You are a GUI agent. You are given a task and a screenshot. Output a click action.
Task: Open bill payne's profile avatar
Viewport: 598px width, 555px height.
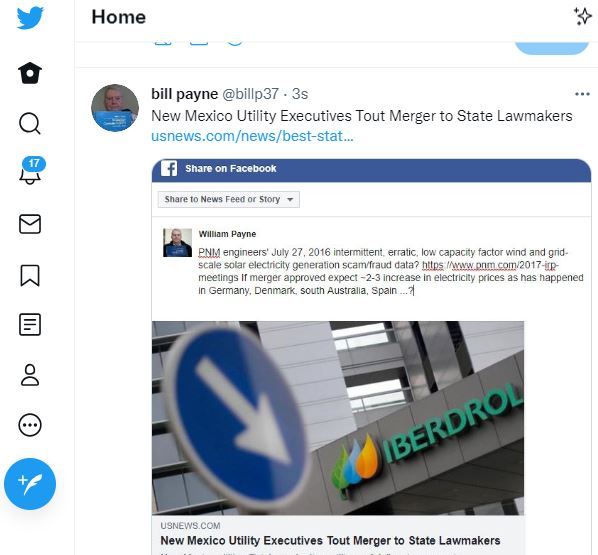(115, 108)
